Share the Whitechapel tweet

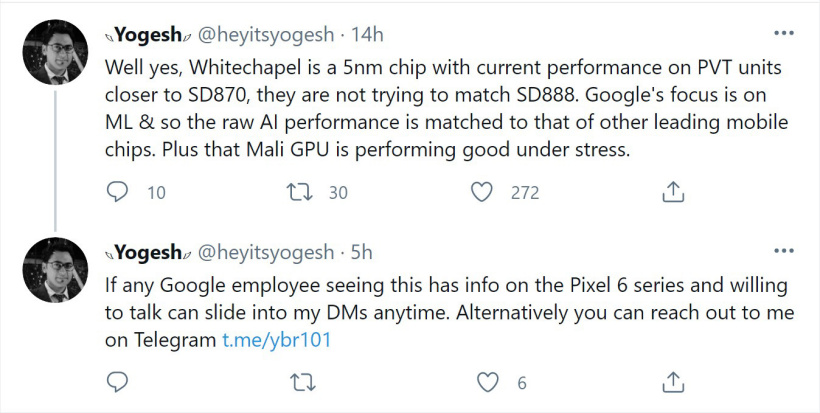pyautogui.click(x=673, y=192)
